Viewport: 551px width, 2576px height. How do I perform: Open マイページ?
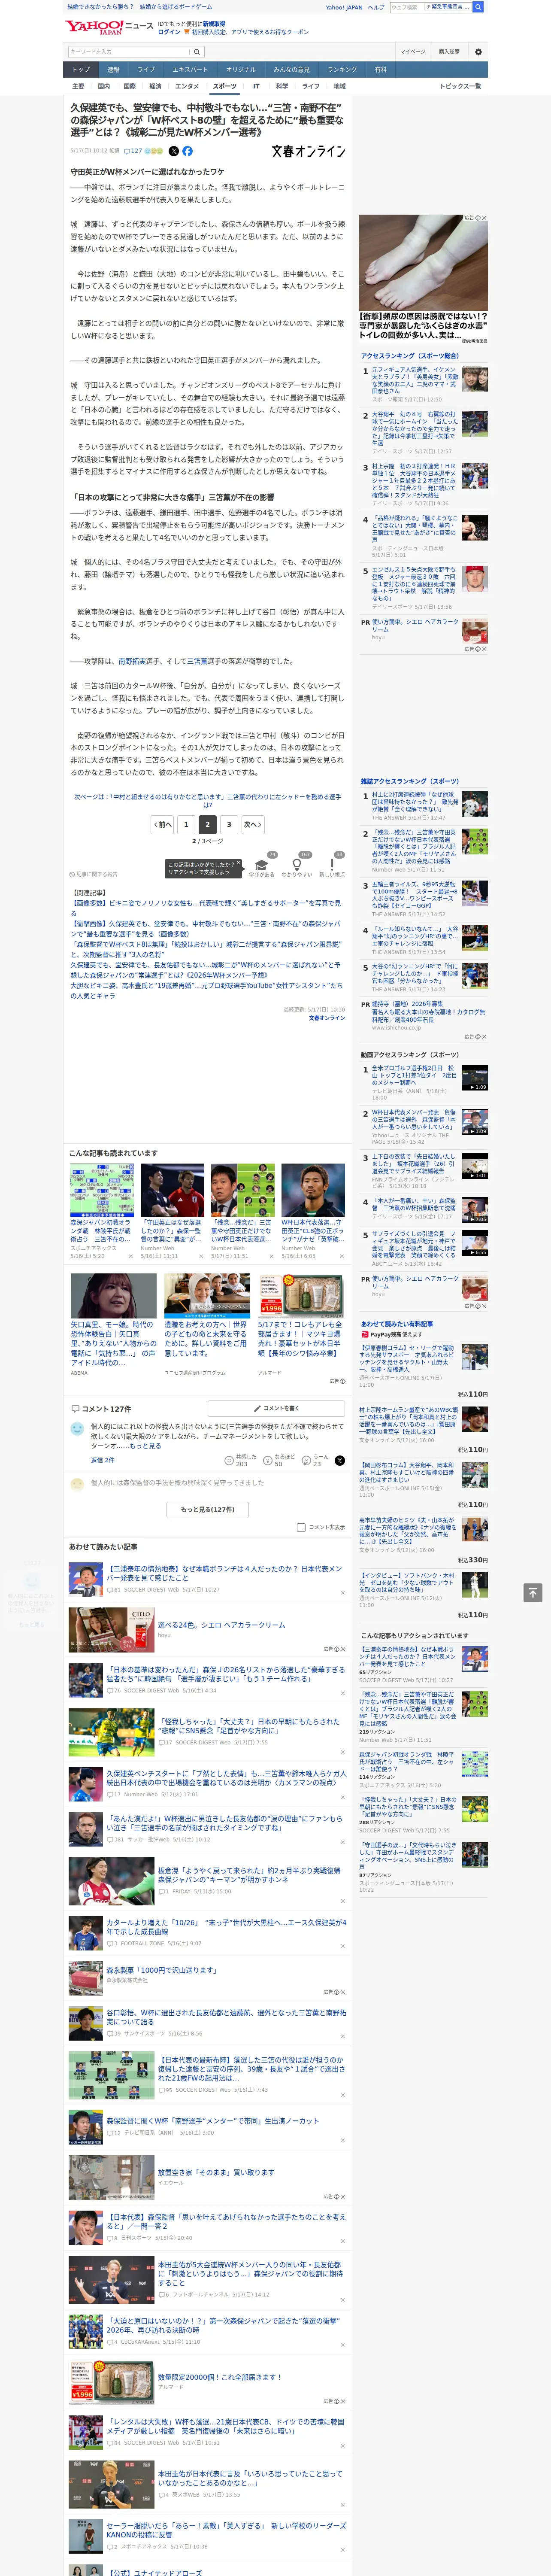click(412, 52)
